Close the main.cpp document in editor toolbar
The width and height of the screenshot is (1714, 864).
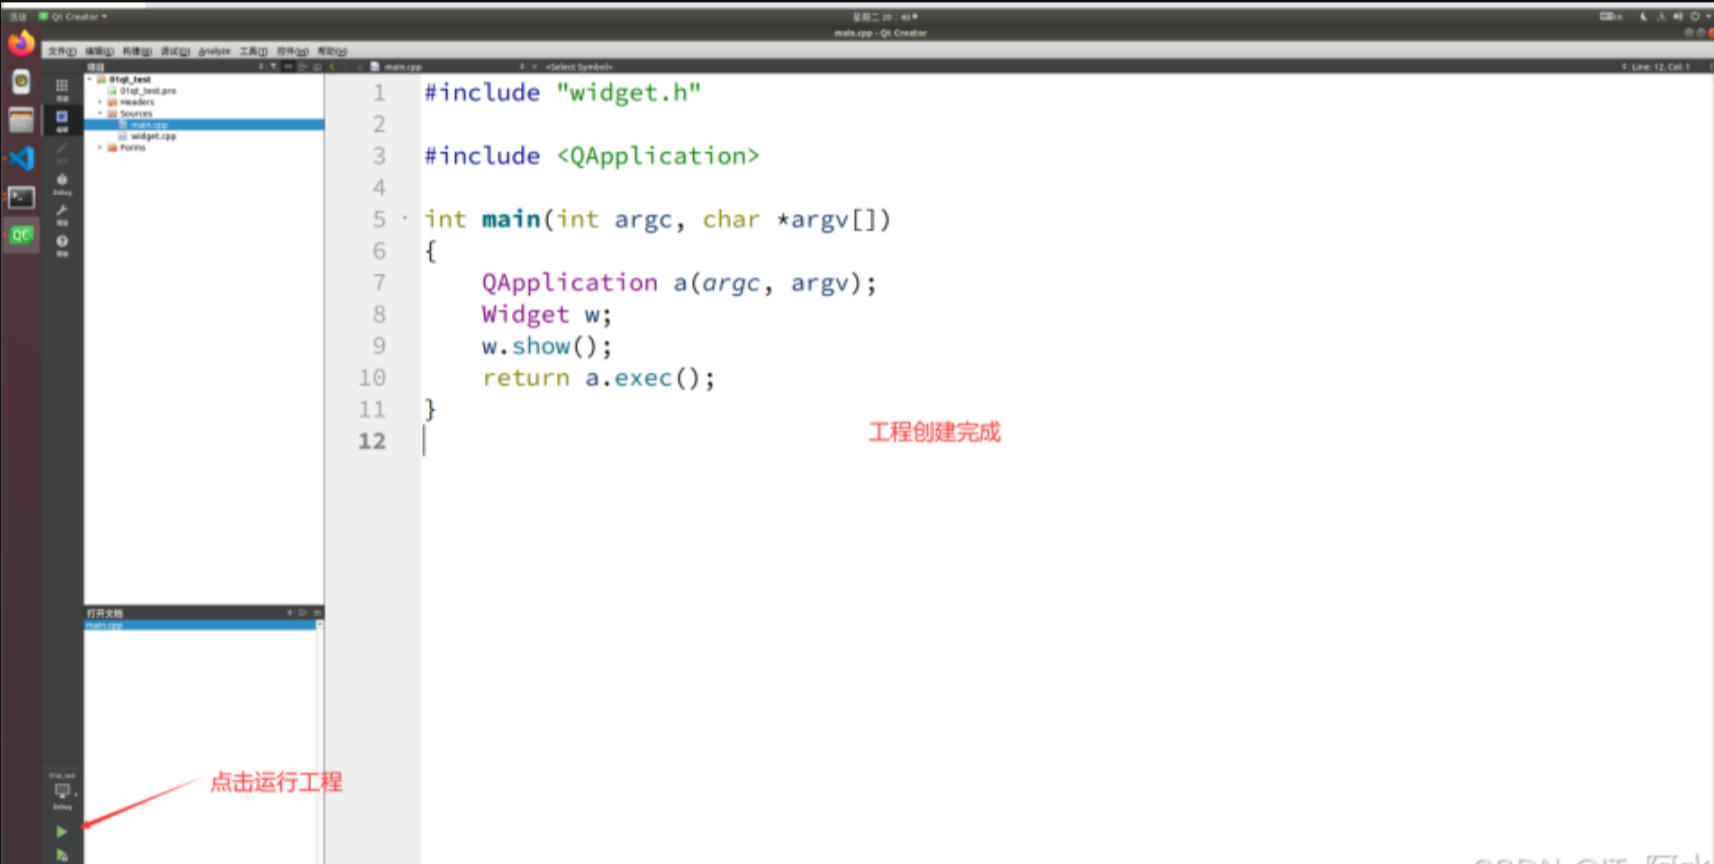click(535, 67)
